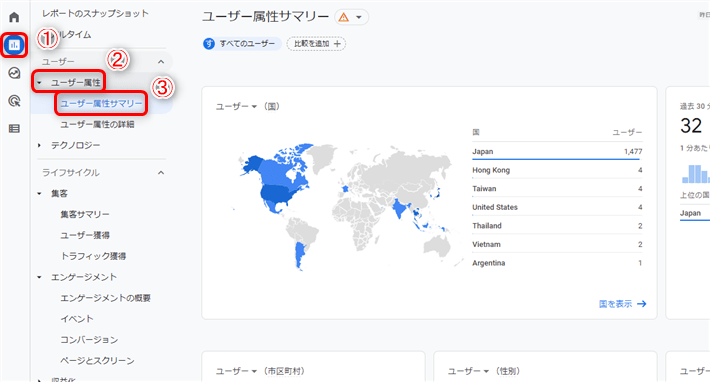Open 集客サマリー report
The image size is (710, 382).
point(85,214)
